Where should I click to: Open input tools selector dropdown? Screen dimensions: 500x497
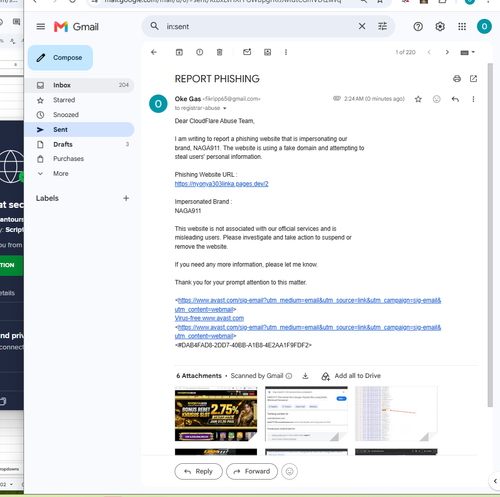pos(467,52)
